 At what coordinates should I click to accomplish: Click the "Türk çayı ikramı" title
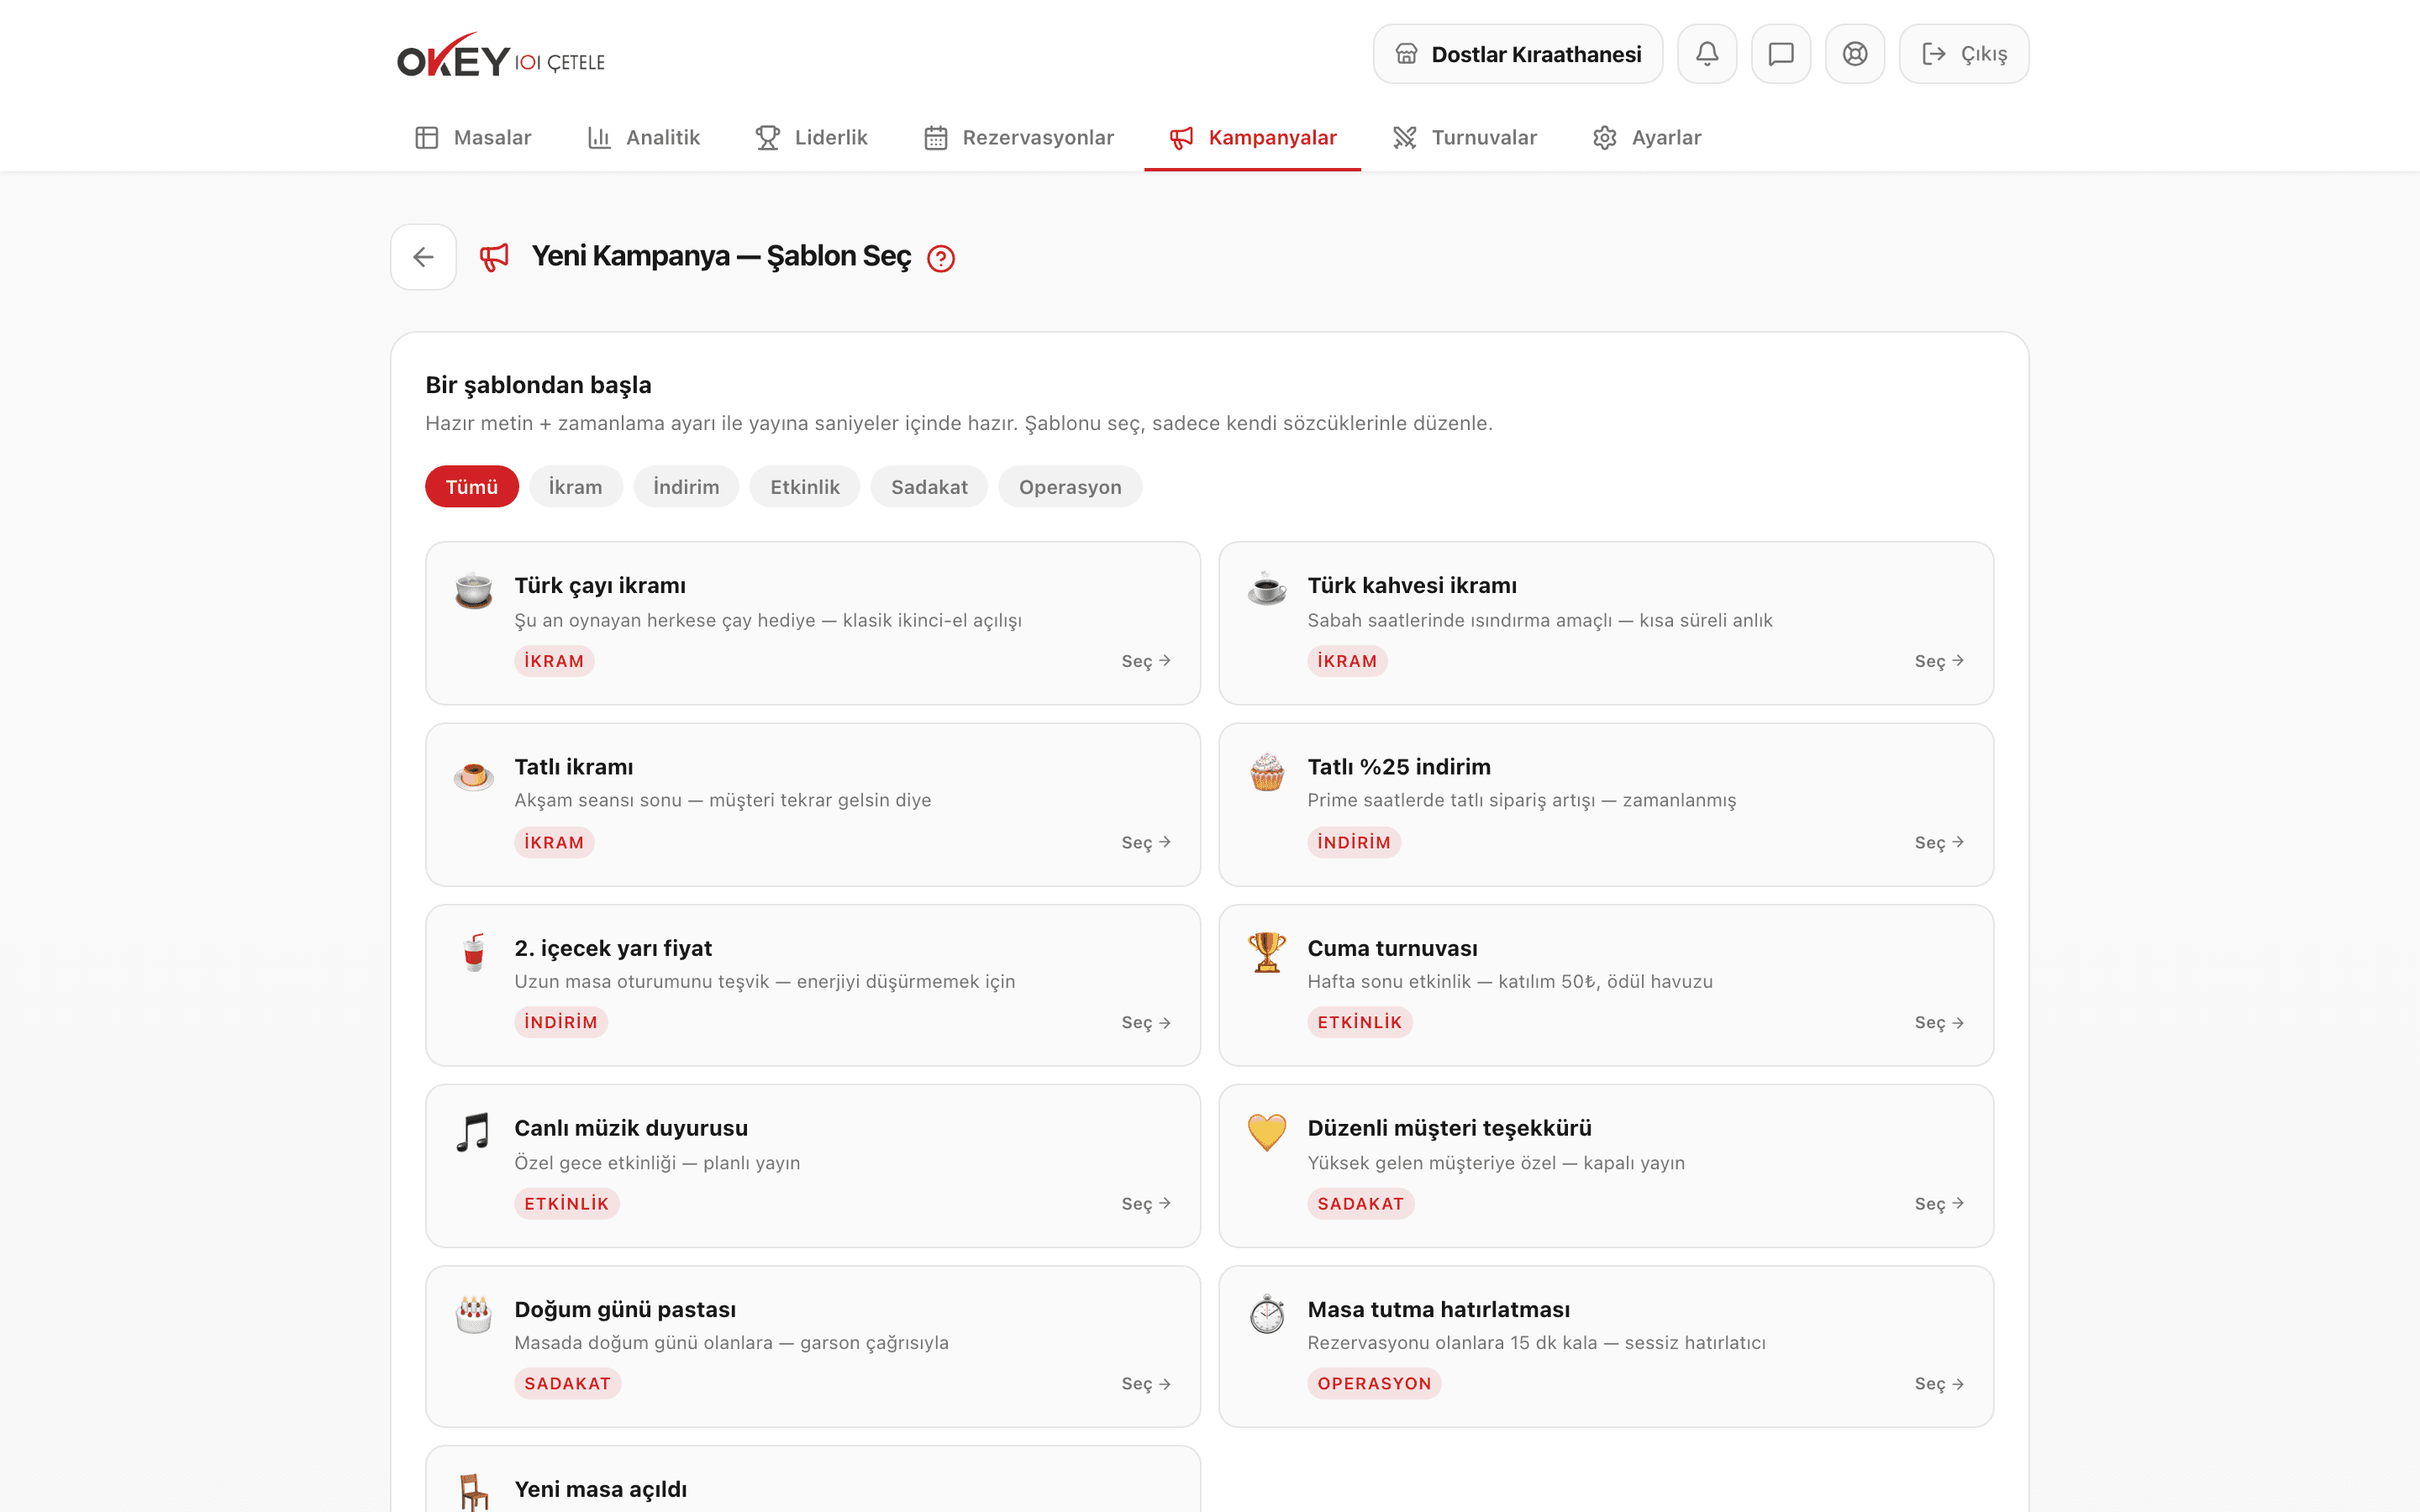(x=600, y=585)
